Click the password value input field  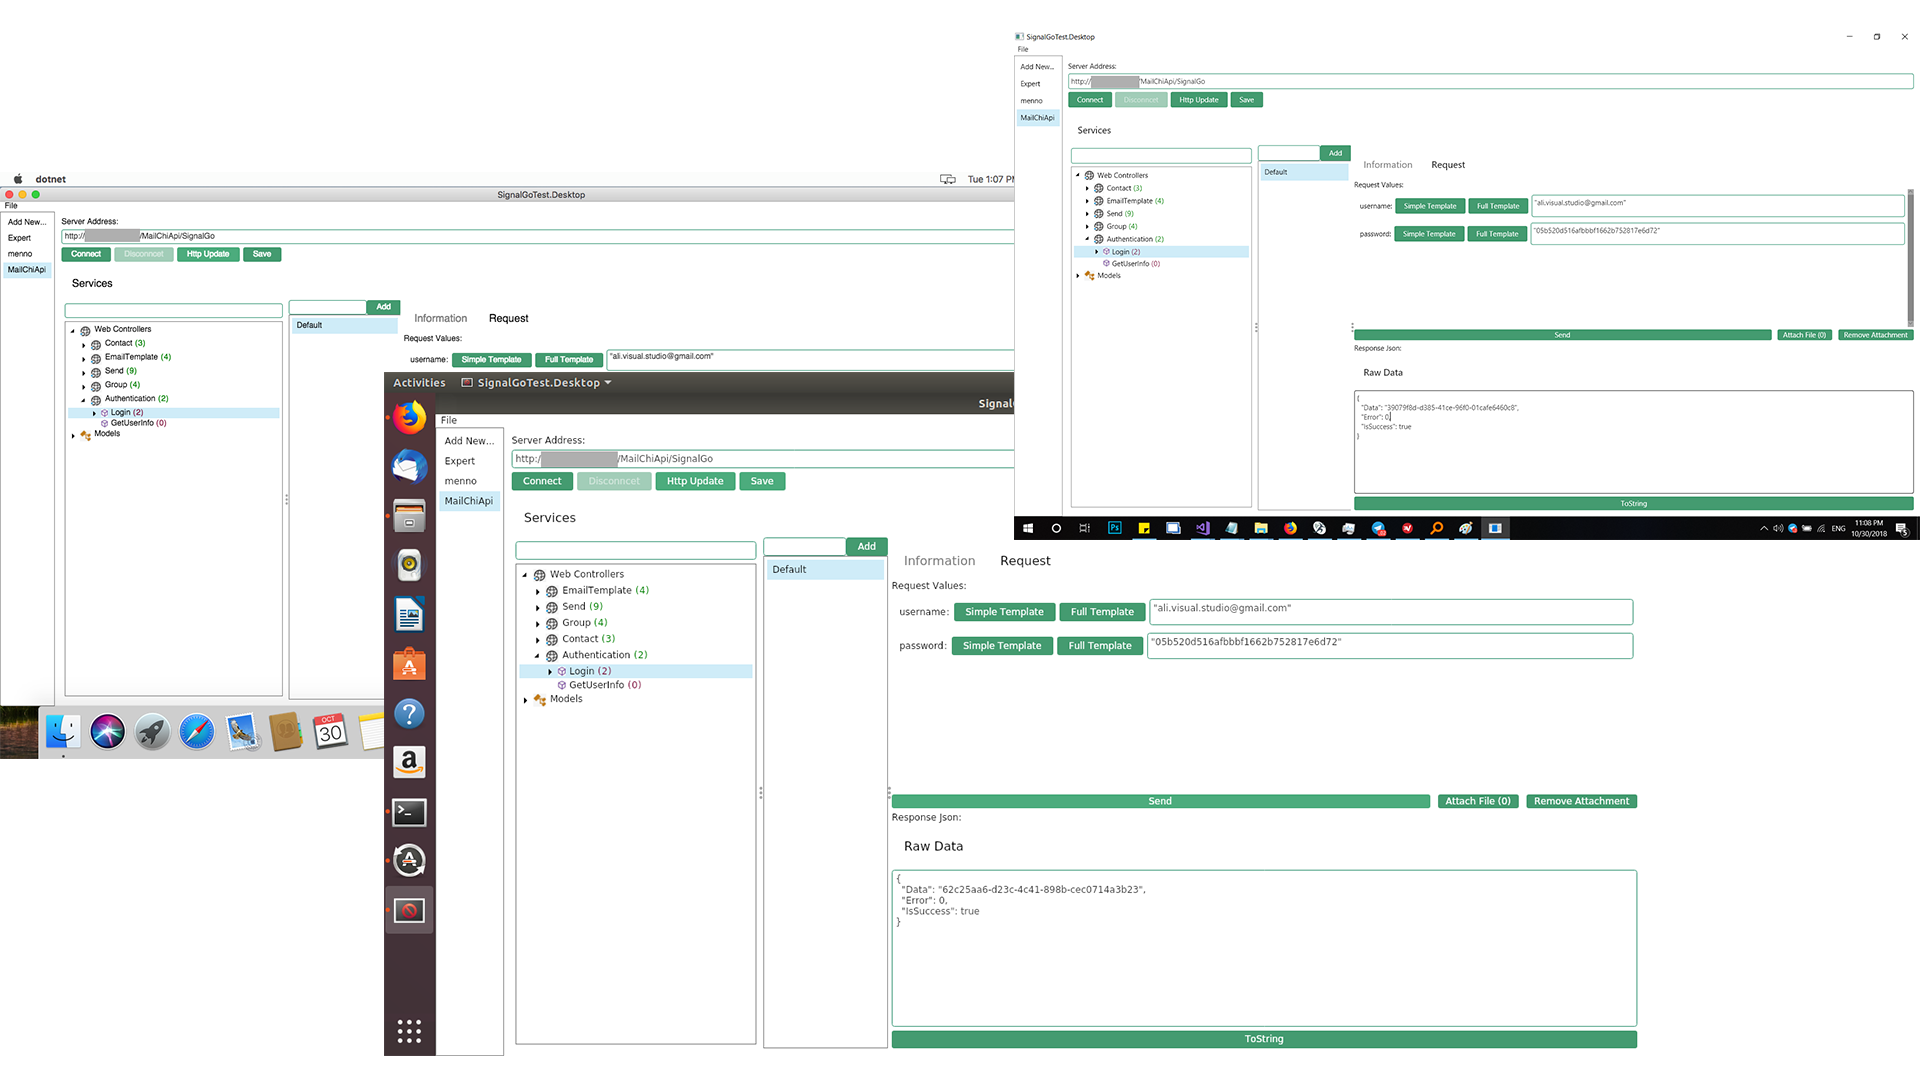(1390, 645)
